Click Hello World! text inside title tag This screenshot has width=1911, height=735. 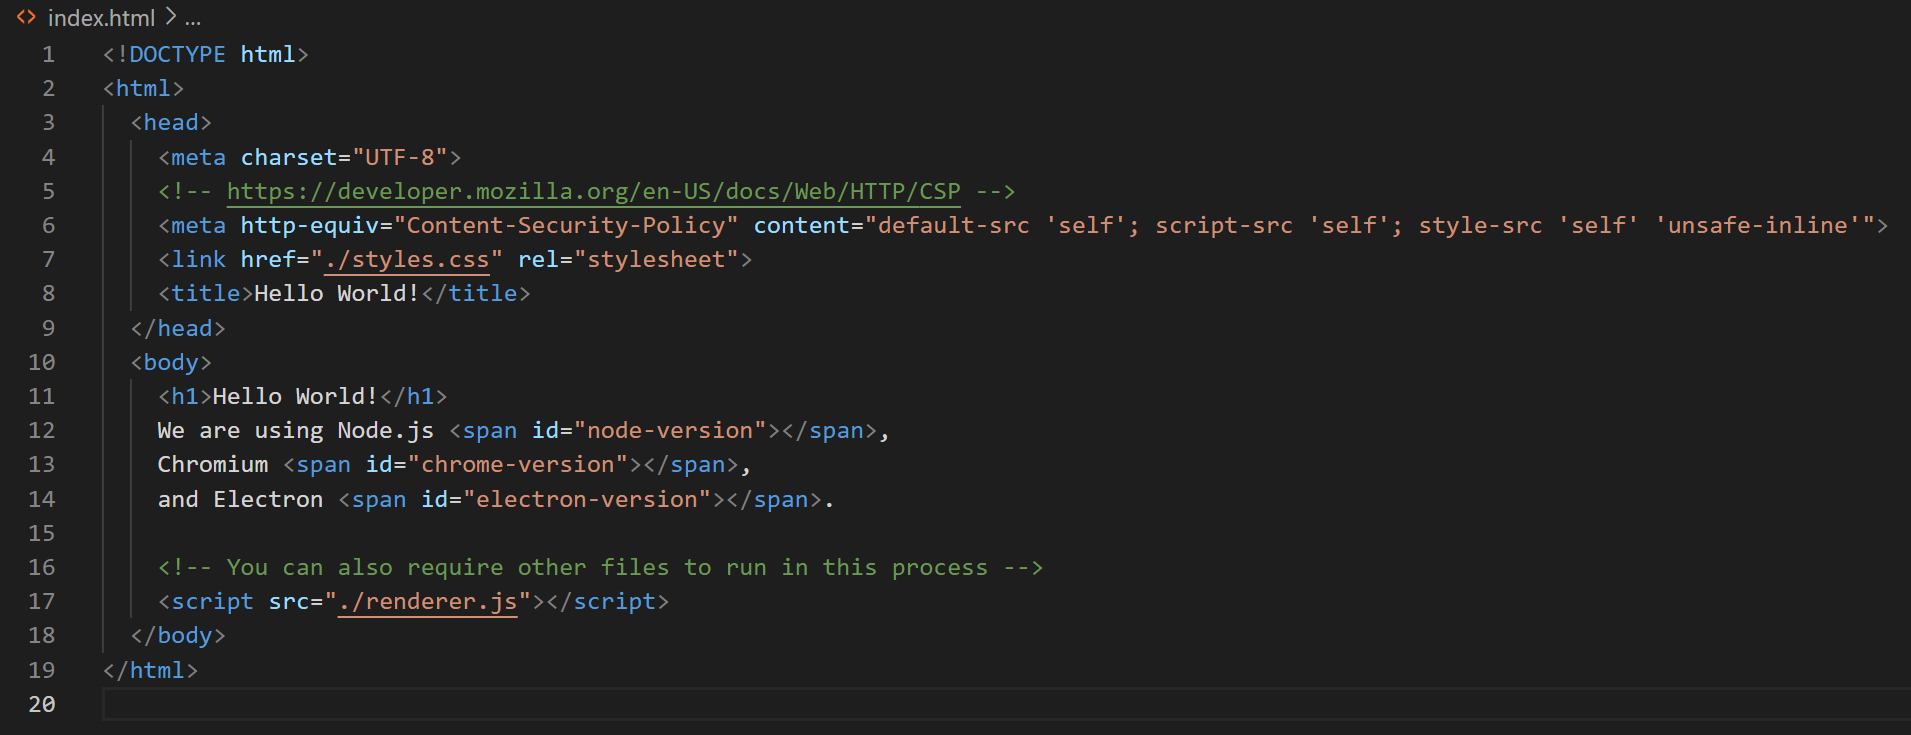336,294
